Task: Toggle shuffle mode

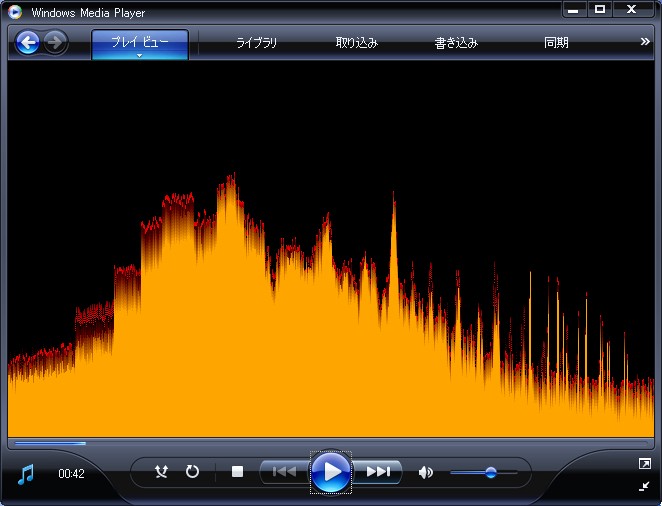Action: point(161,471)
